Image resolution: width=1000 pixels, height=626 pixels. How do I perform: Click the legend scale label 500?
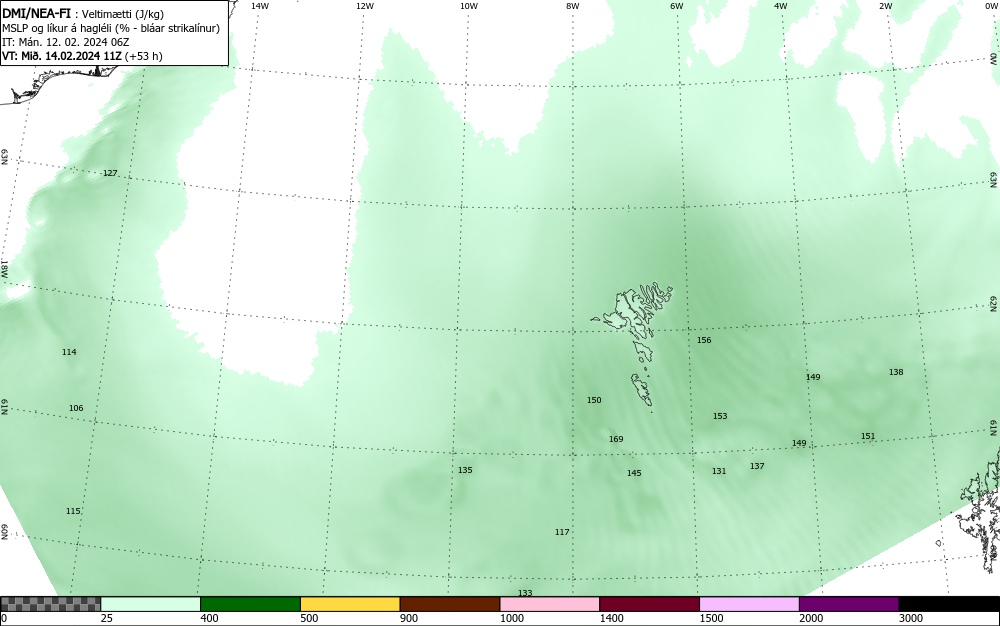(x=309, y=618)
